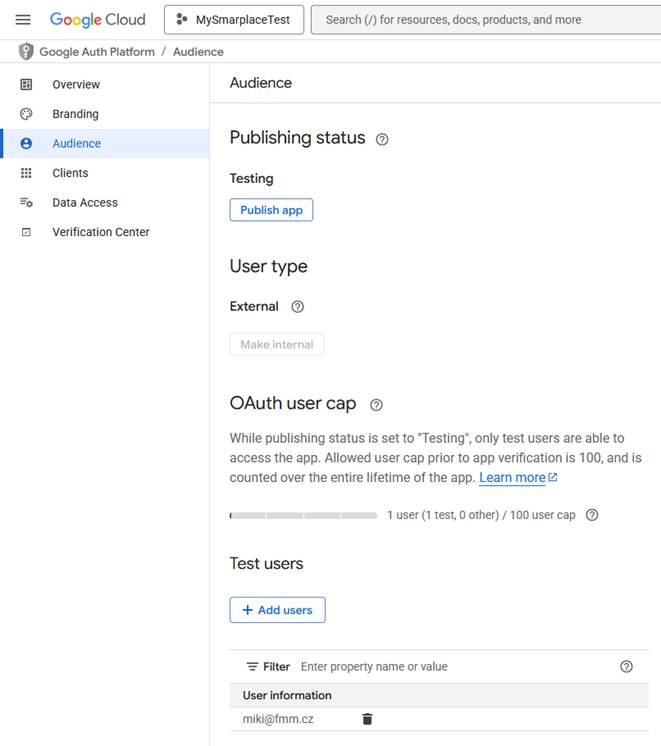Screen dimensions: 661x746
Task: Navigate to Verification Center
Action: point(100,232)
